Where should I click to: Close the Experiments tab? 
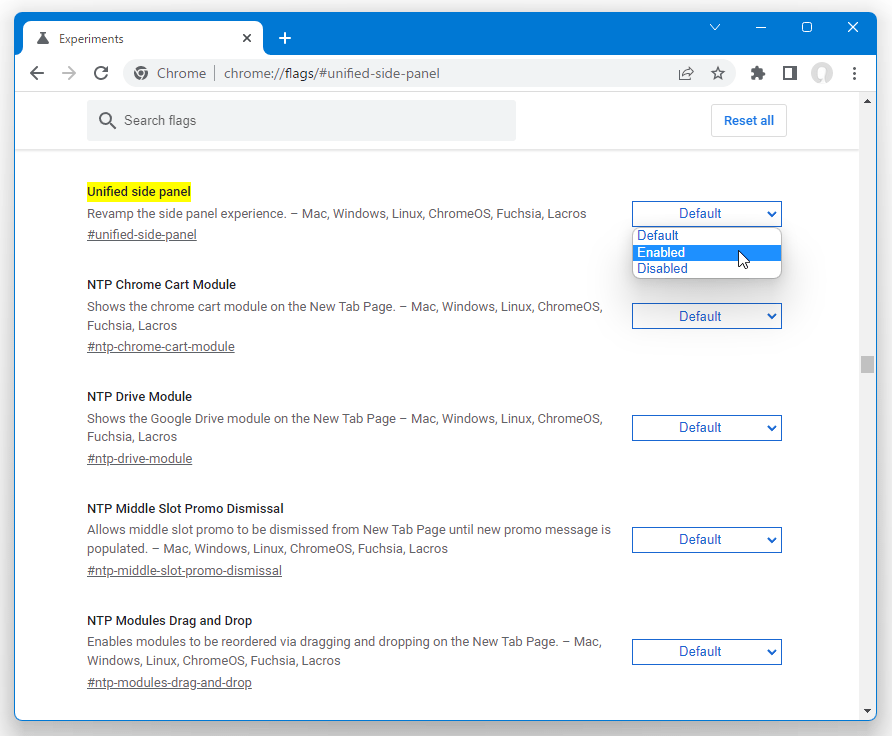(247, 38)
